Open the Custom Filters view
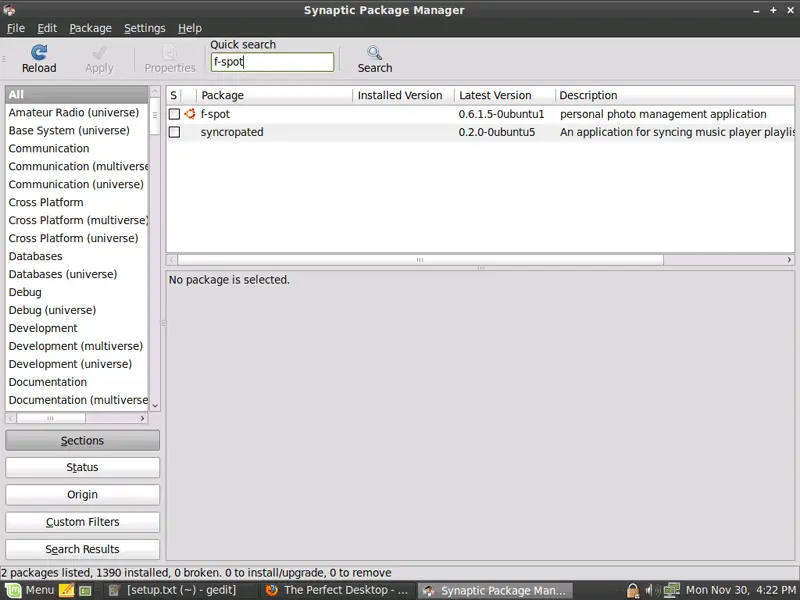This screenshot has height=600, width=800. (82, 522)
